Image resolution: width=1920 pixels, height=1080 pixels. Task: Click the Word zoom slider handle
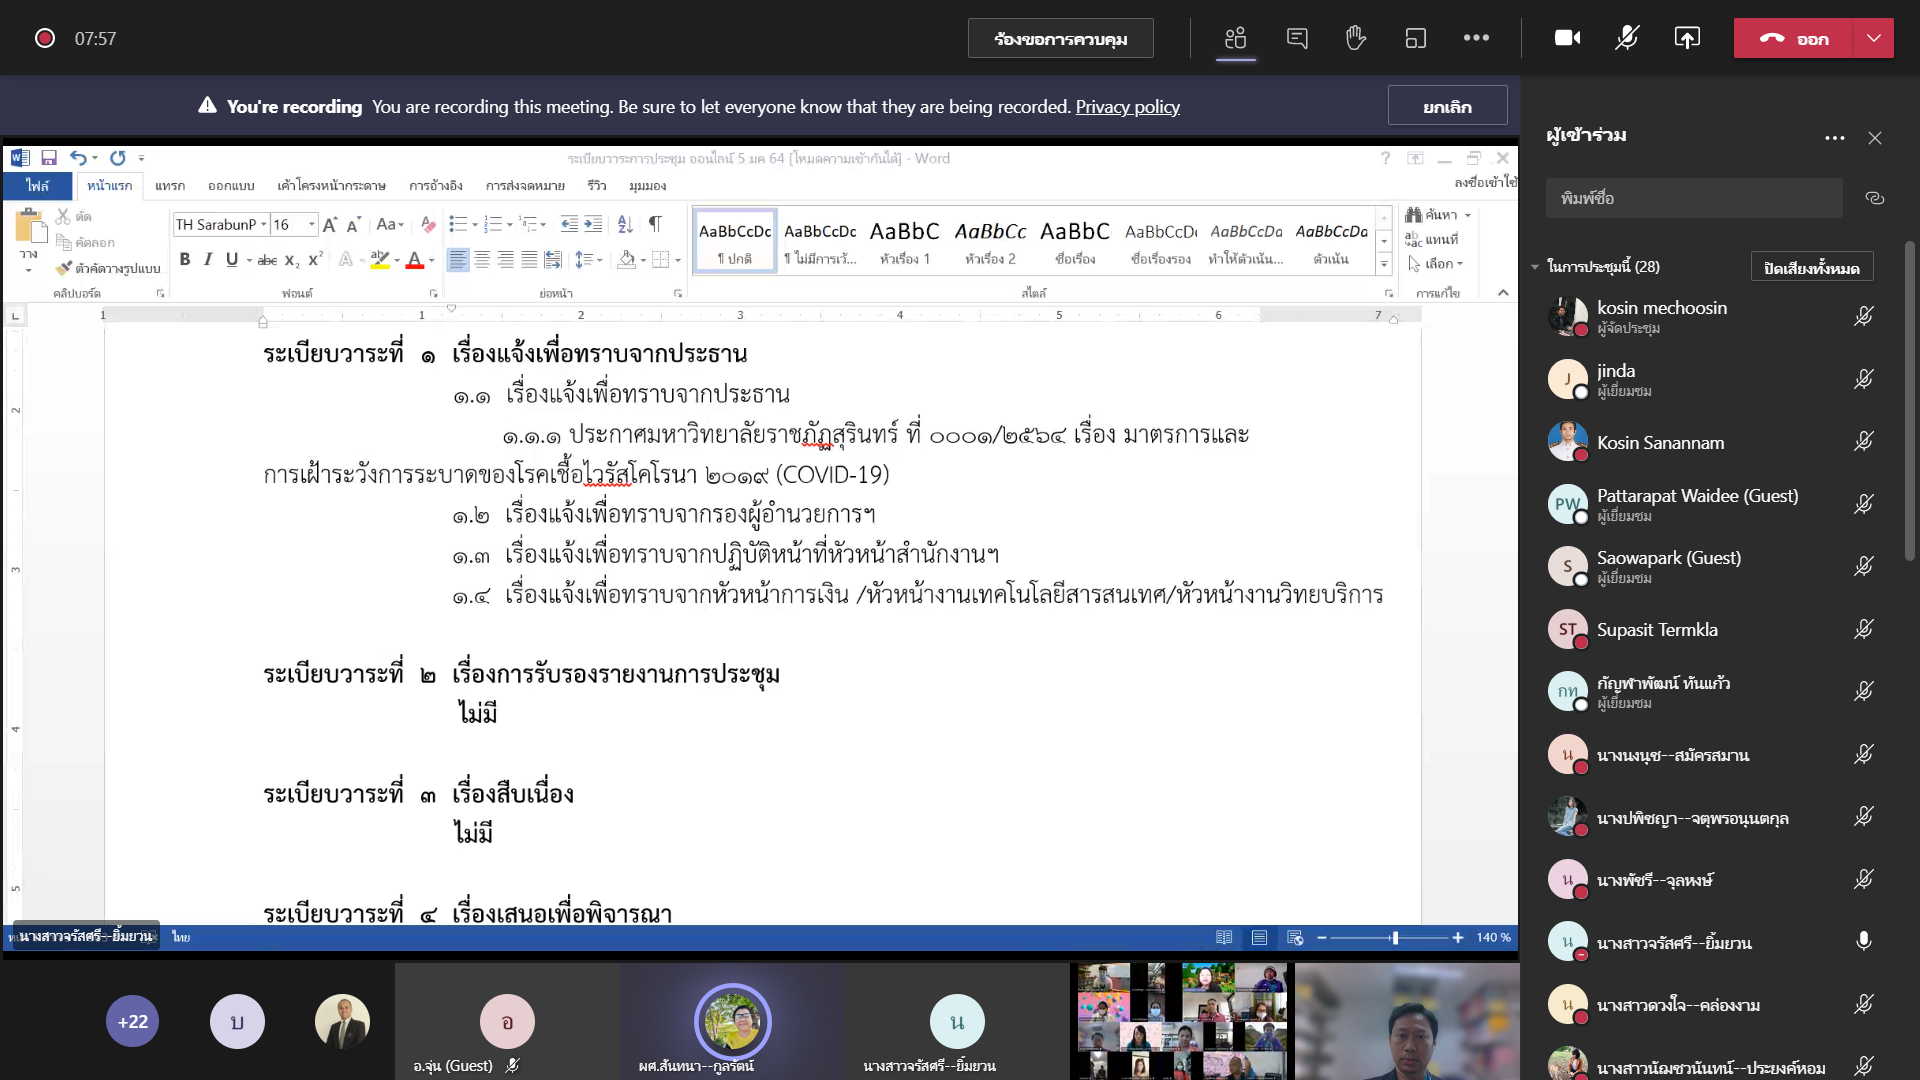pyautogui.click(x=1394, y=938)
